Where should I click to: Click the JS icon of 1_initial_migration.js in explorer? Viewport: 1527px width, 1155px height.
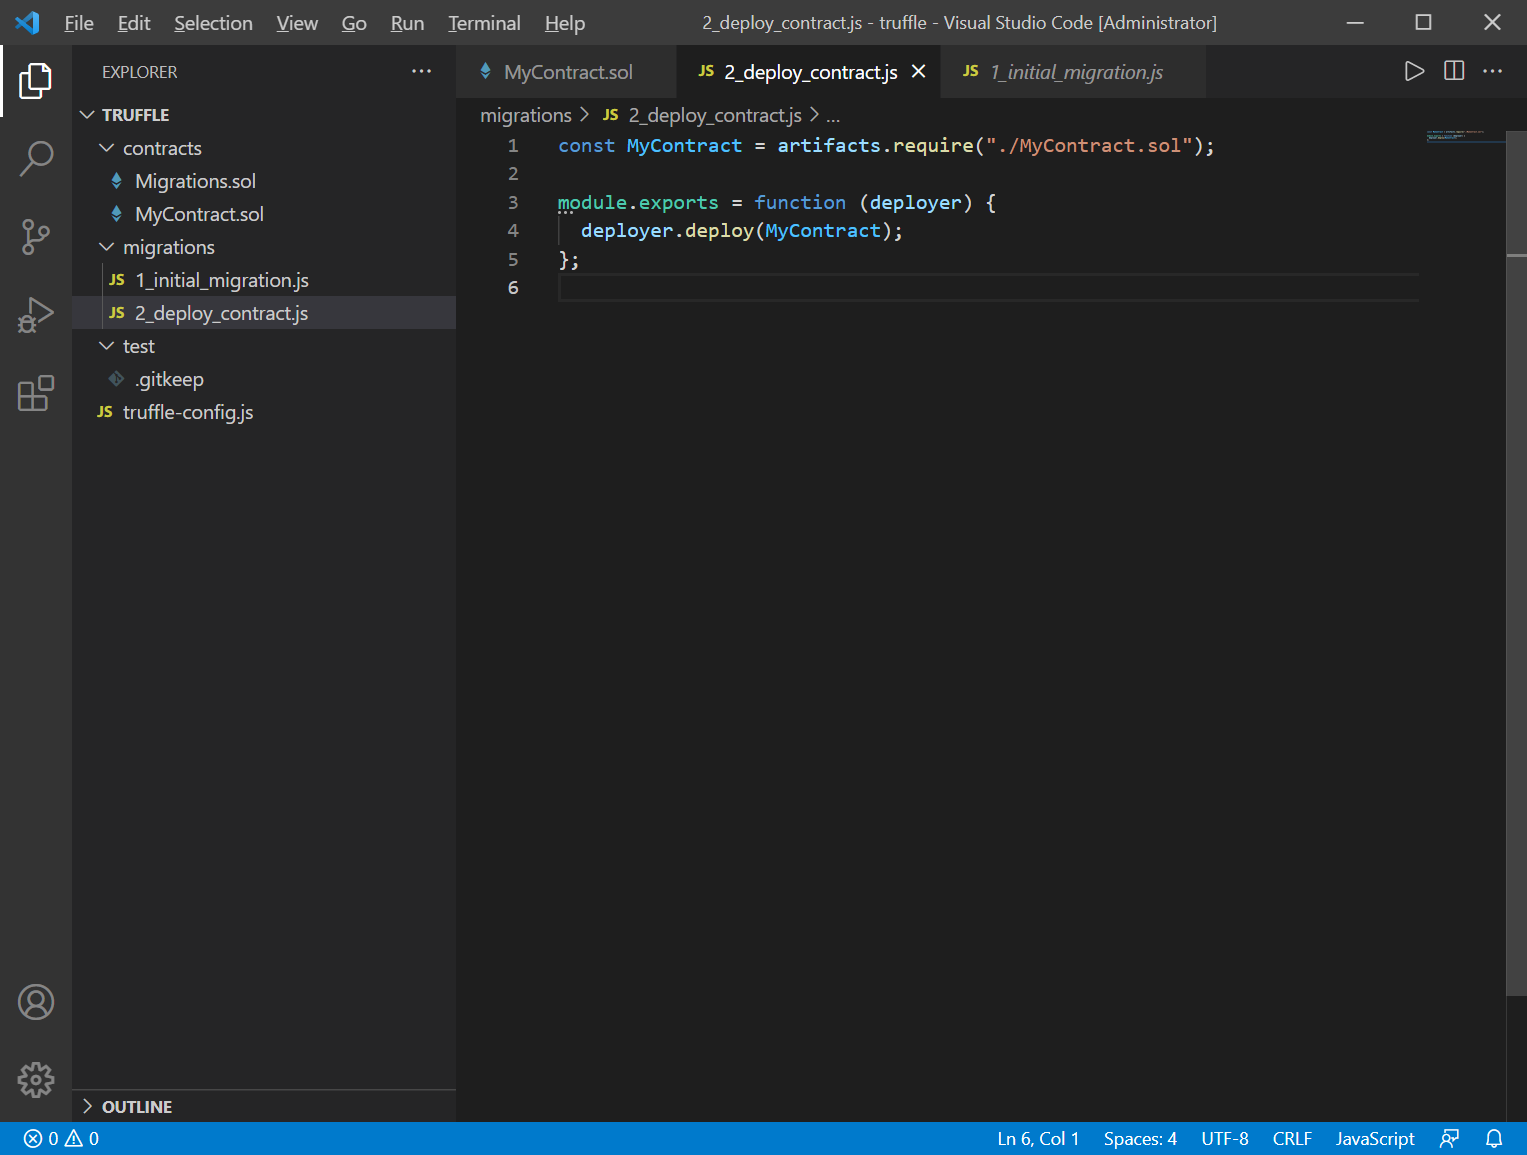coord(117,280)
